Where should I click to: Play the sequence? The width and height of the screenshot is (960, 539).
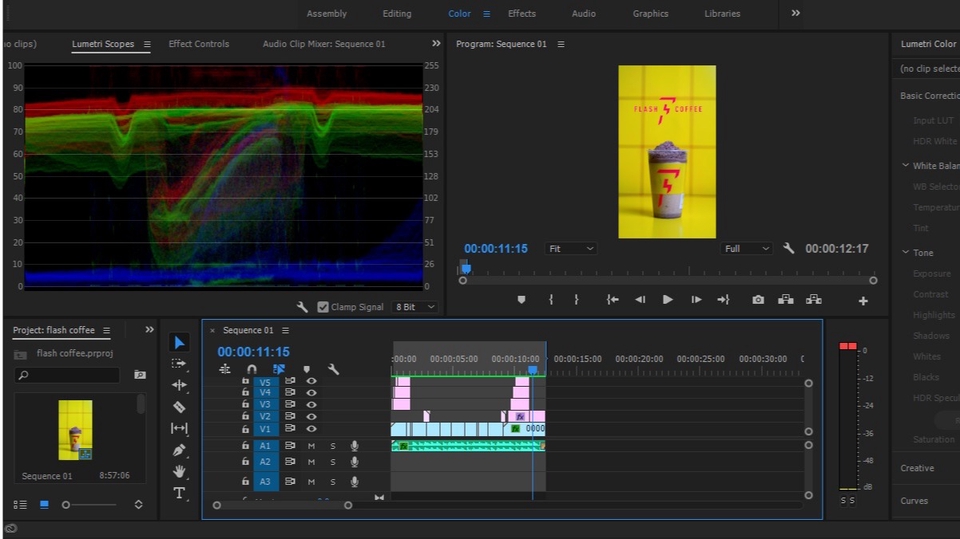pyautogui.click(x=667, y=300)
